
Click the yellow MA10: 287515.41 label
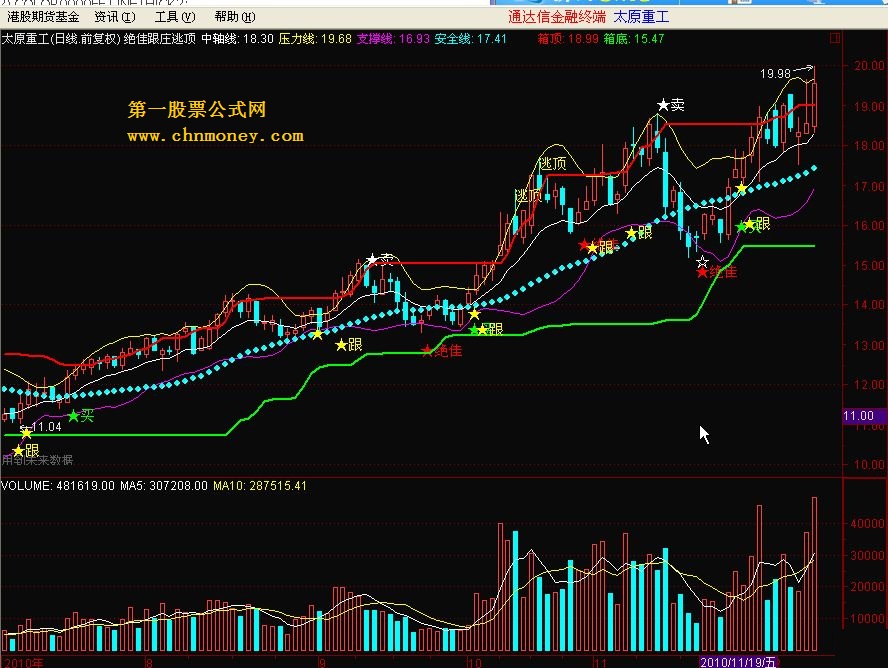(260, 486)
